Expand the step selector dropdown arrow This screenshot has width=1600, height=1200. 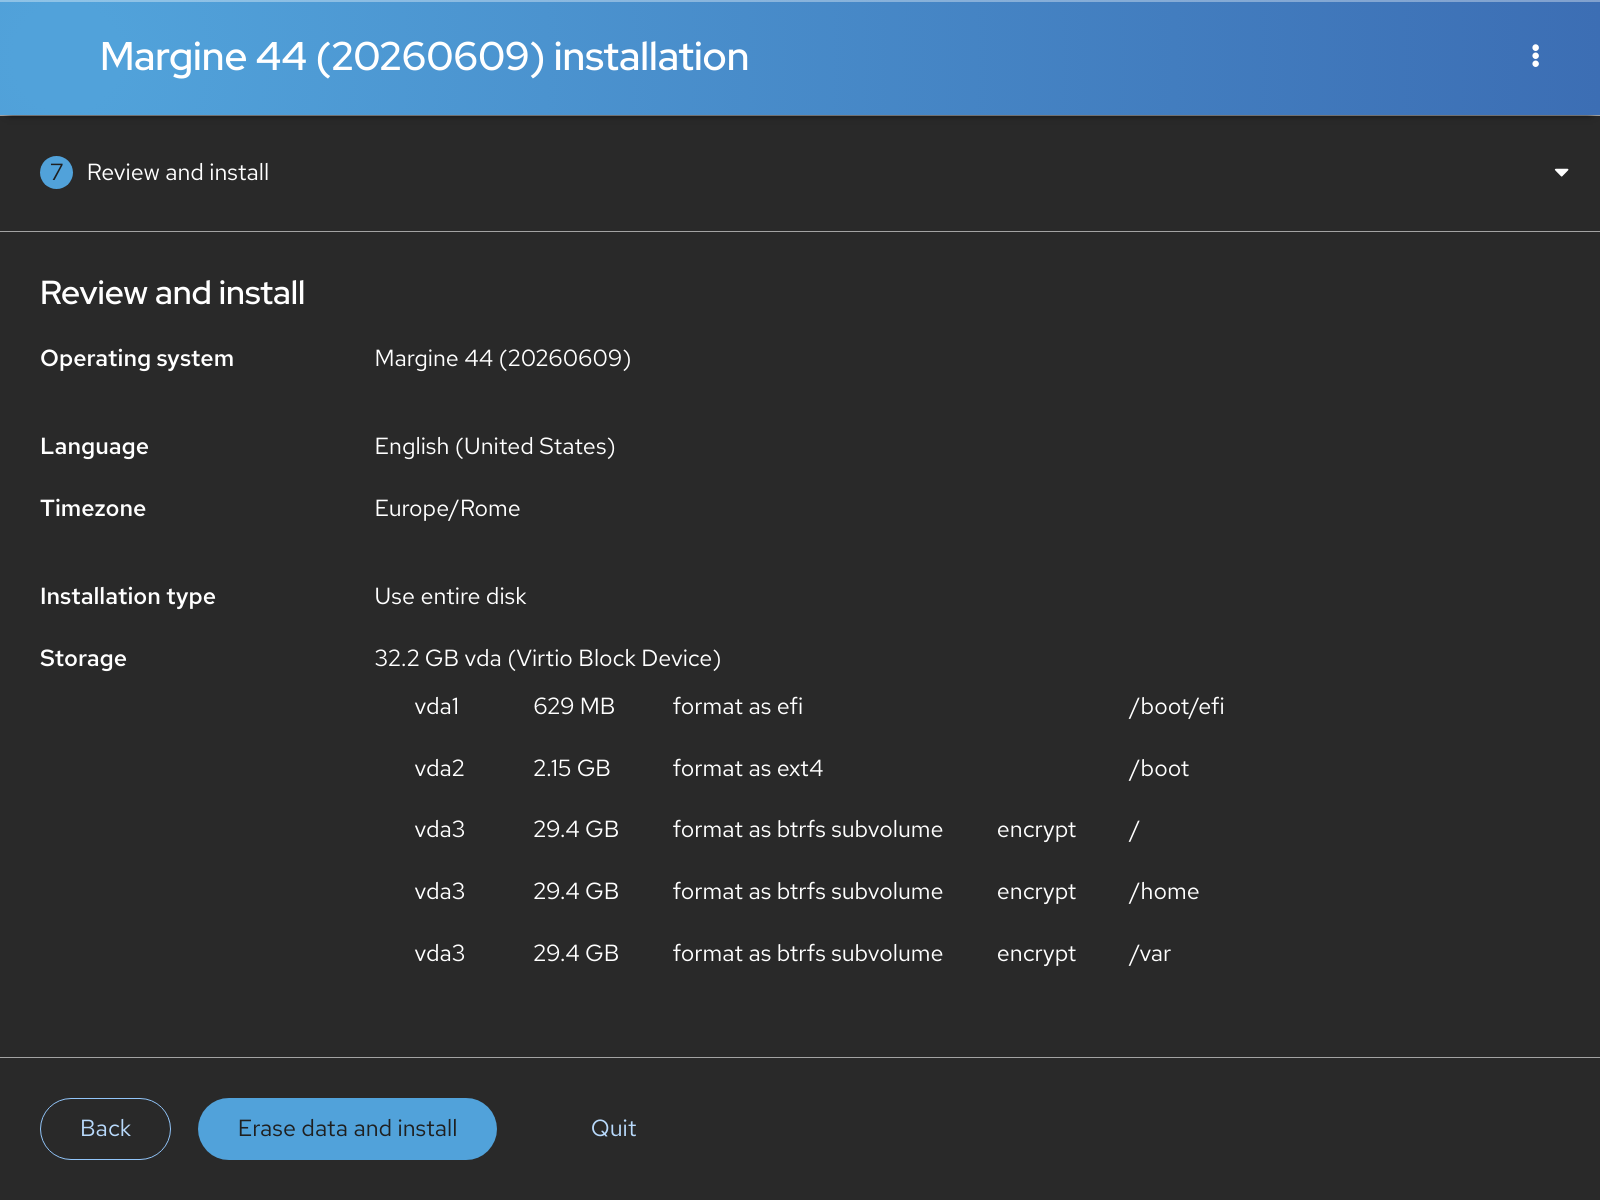[1561, 173]
